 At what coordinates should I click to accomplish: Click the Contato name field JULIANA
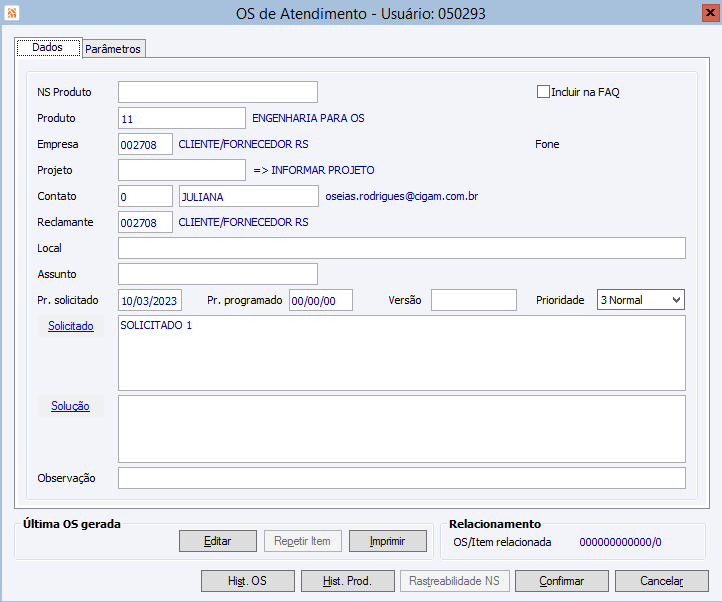pyautogui.click(x=249, y=196)
